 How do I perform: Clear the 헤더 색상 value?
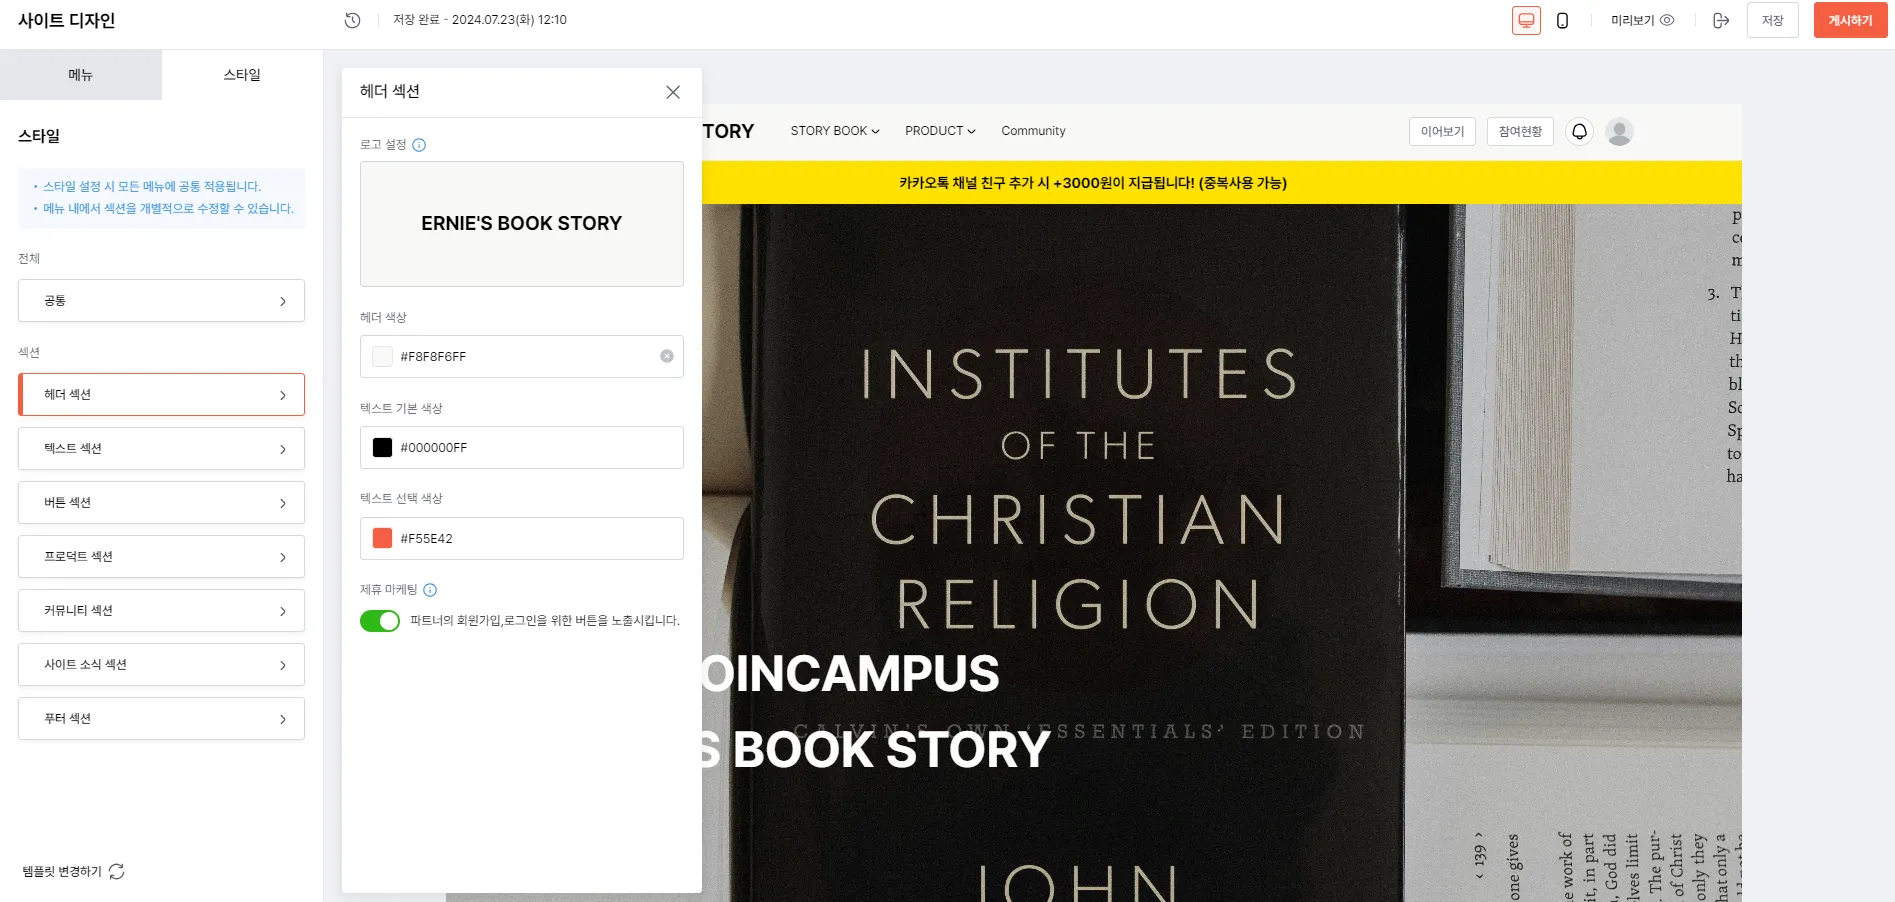tap(667, 356)
